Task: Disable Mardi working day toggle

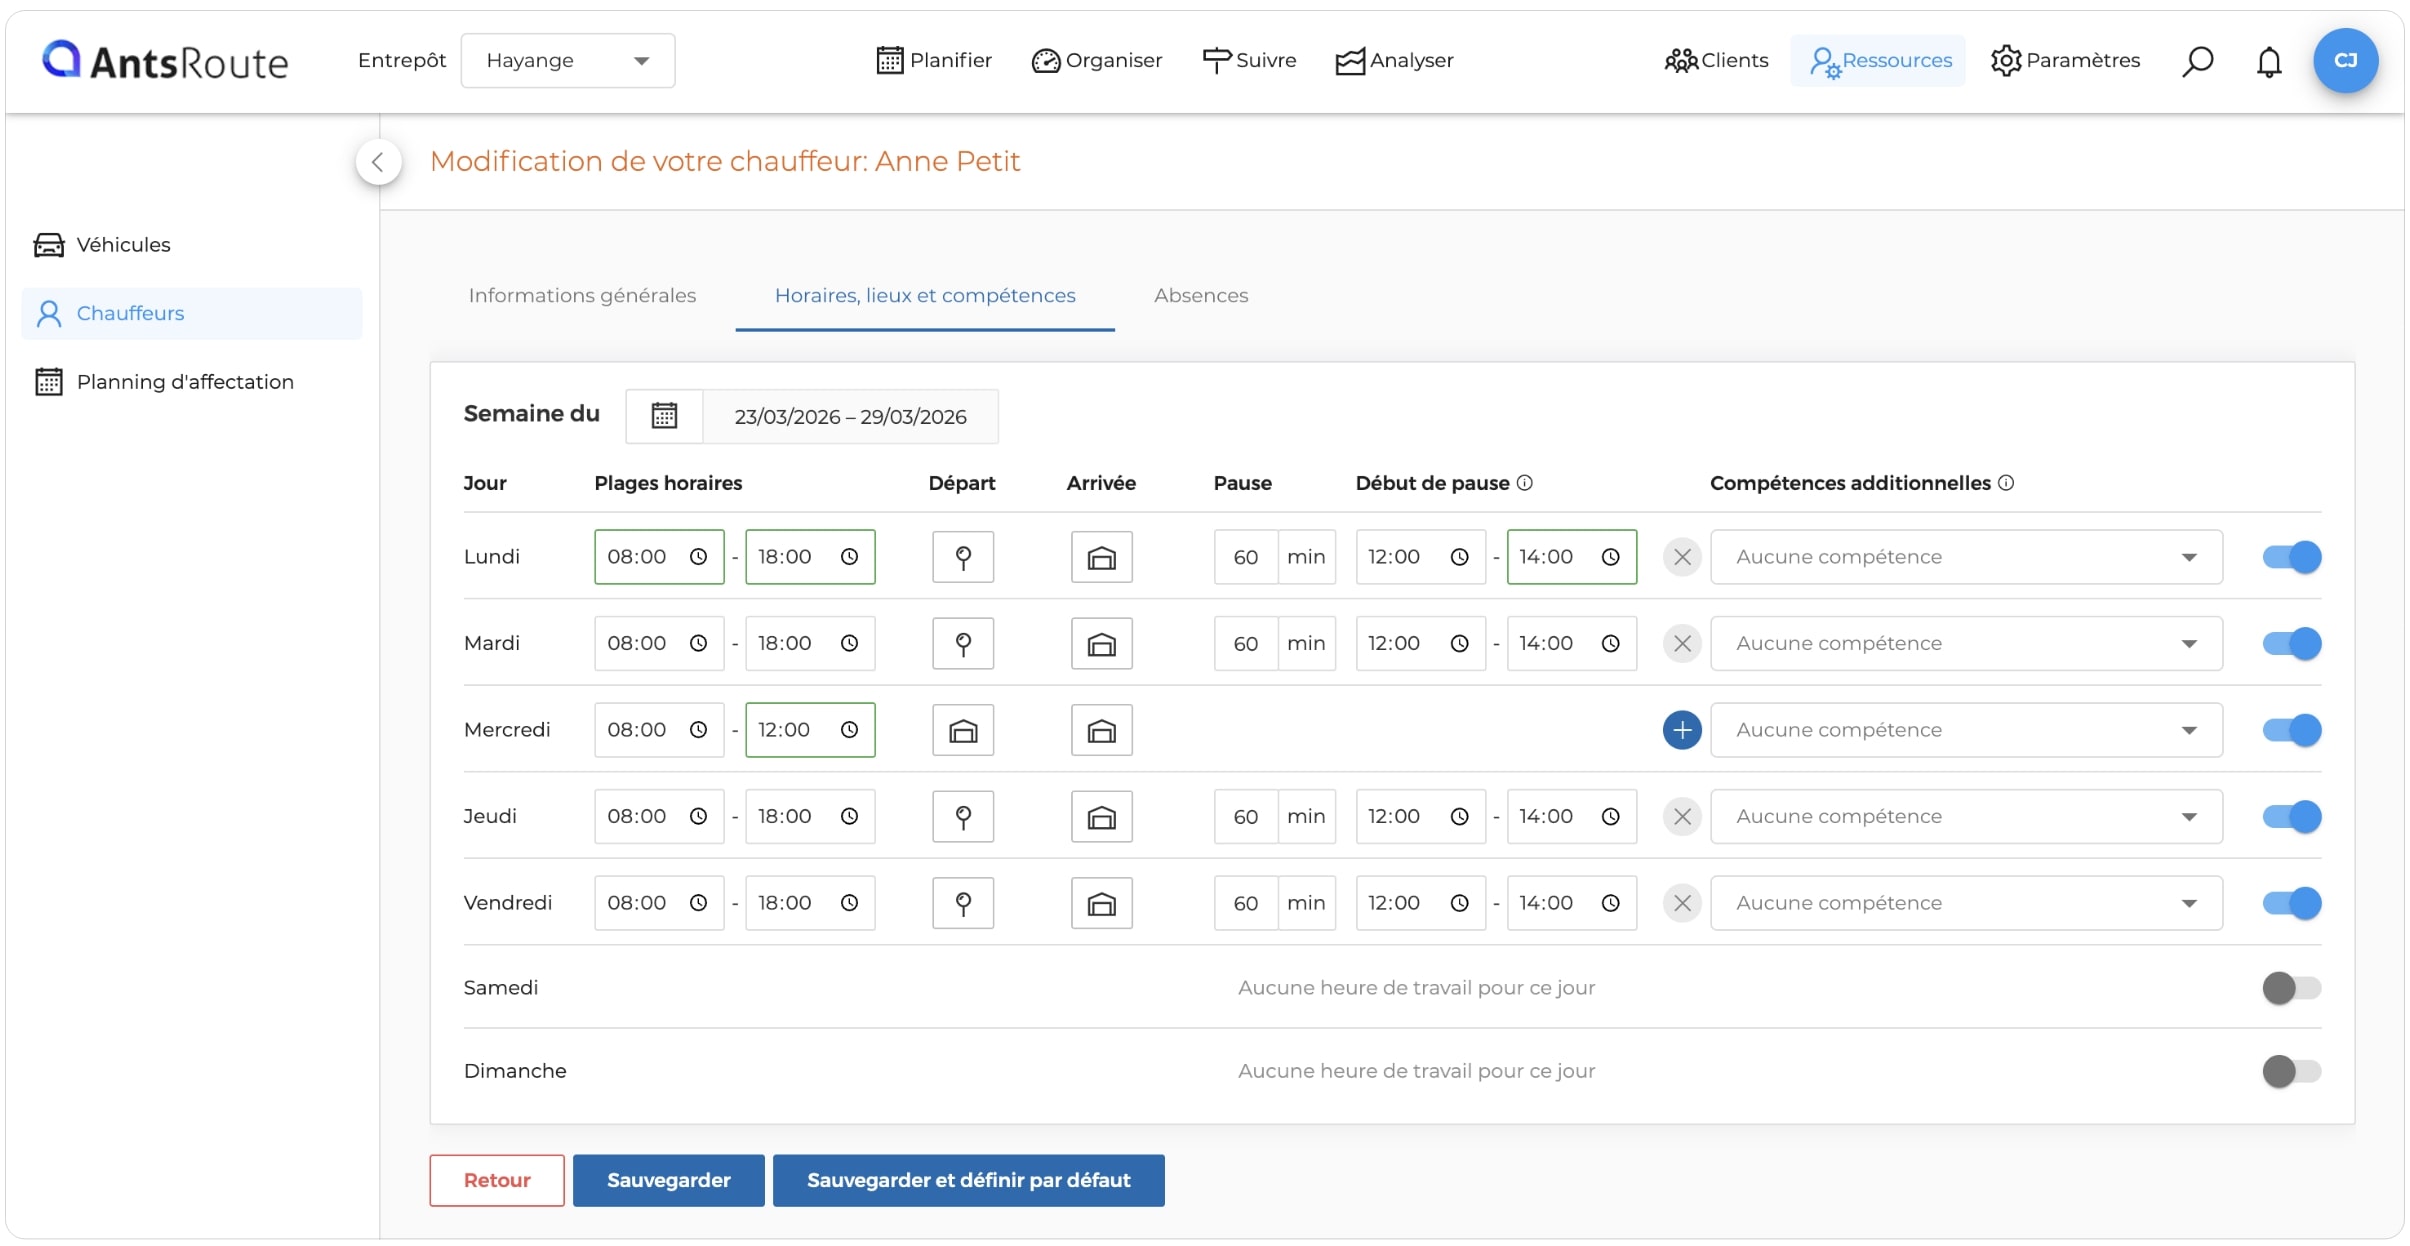Action: [x=2291, y=643]
